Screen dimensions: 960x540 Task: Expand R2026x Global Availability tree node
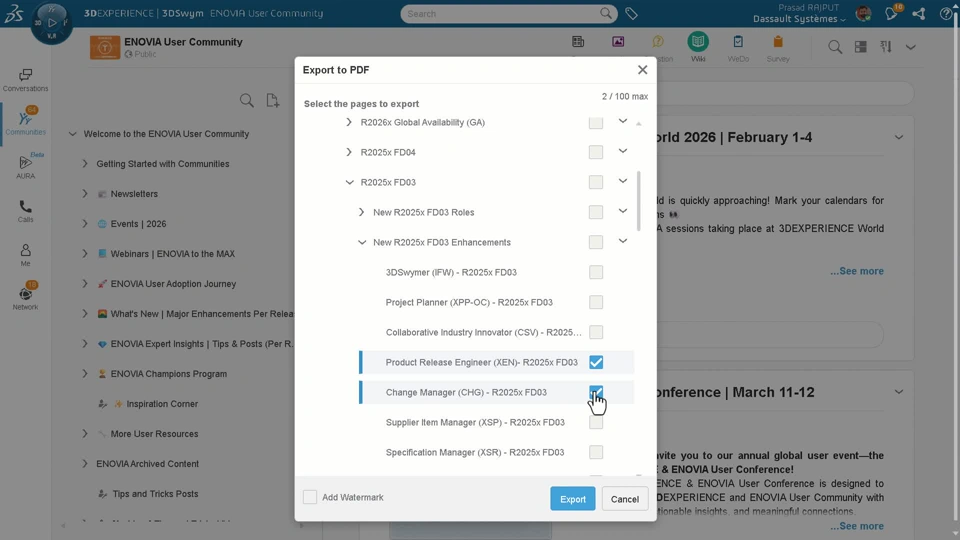349,122
